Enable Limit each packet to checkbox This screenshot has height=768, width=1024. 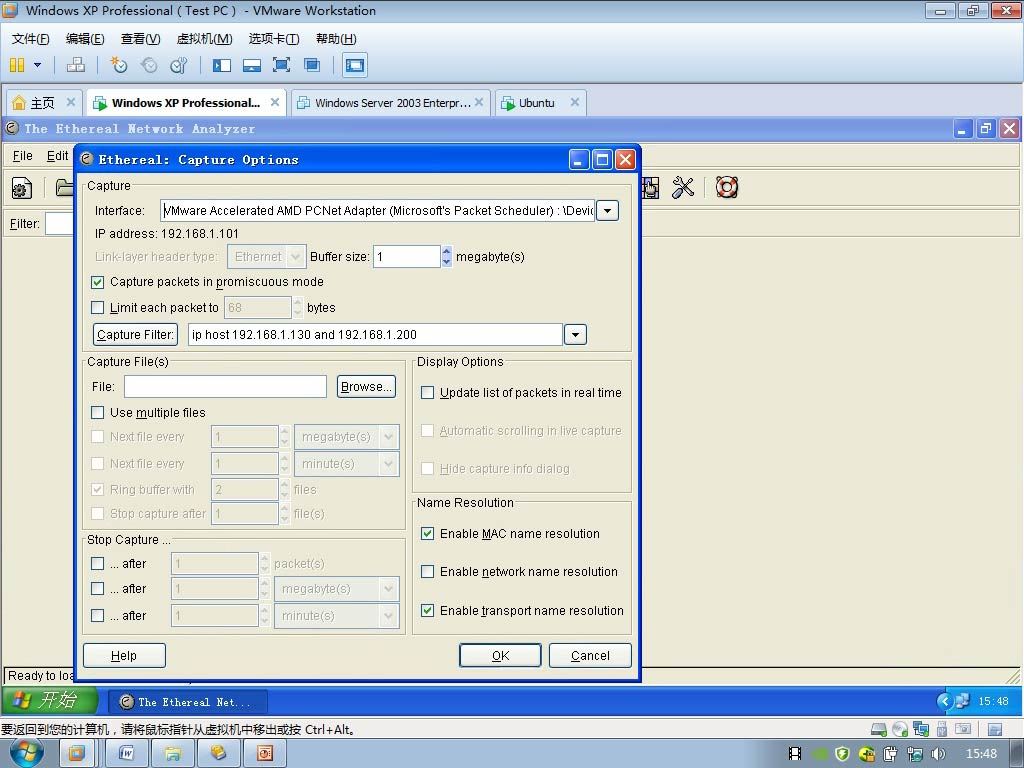97,308
